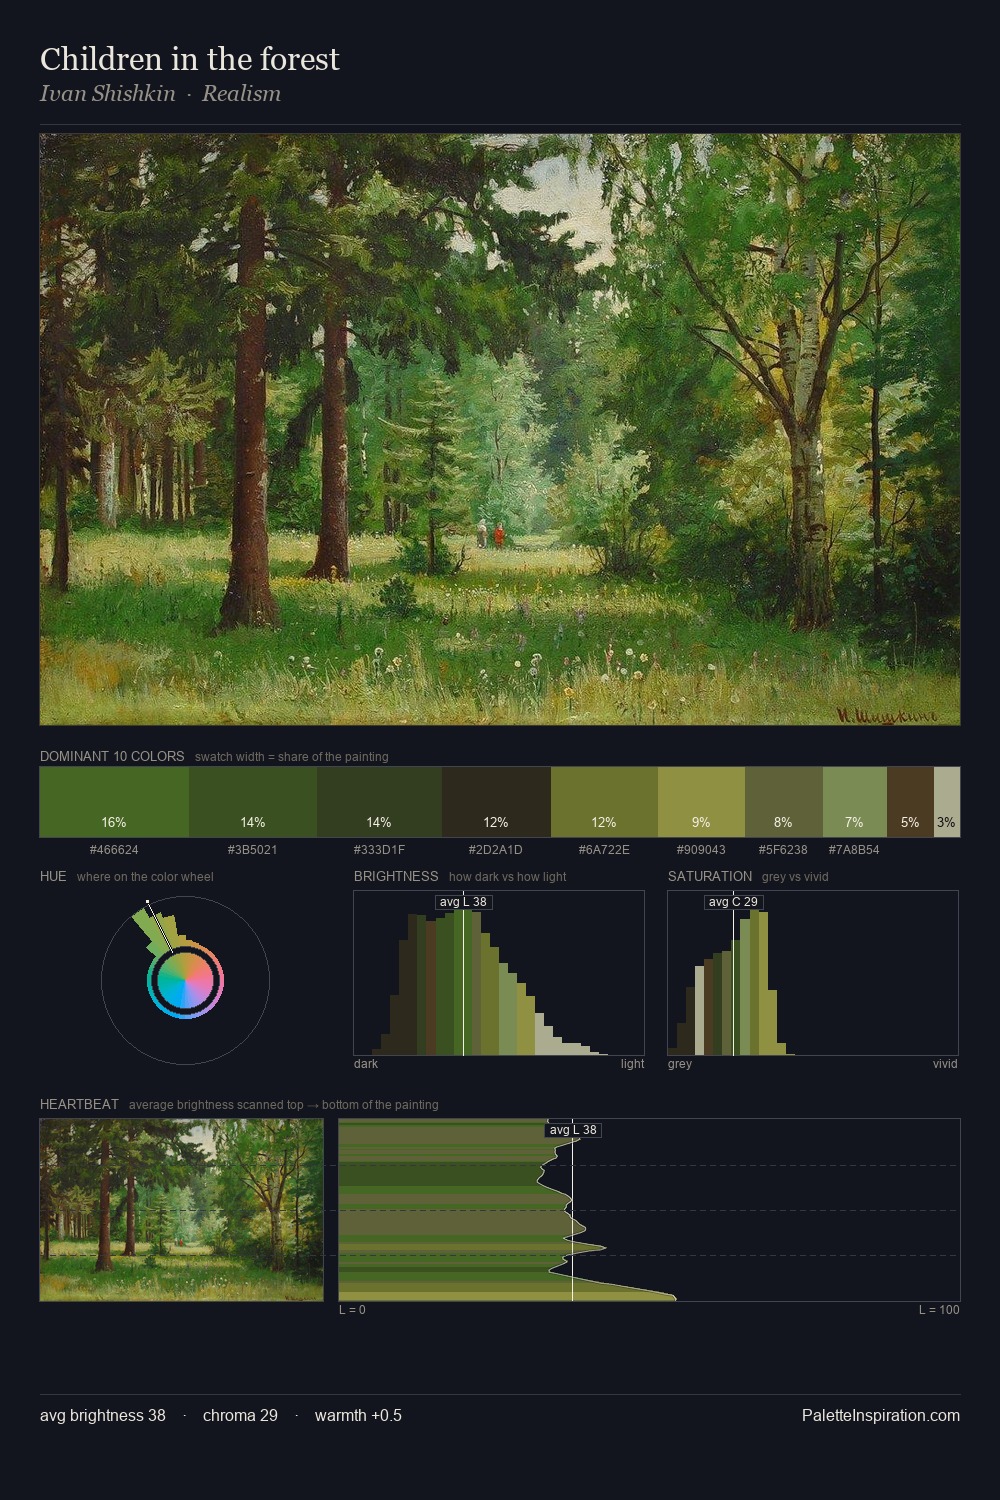Screen dimensions: 1000x1500
Task: Click hex code '#466624' text
Action: 114,850
